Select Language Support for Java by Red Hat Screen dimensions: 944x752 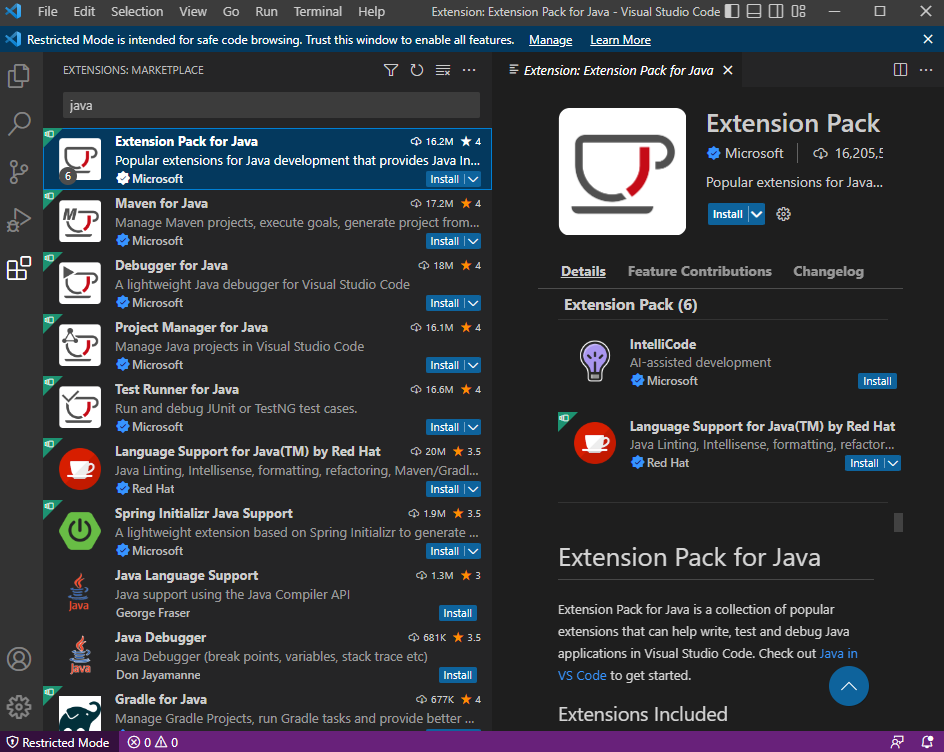267,470
